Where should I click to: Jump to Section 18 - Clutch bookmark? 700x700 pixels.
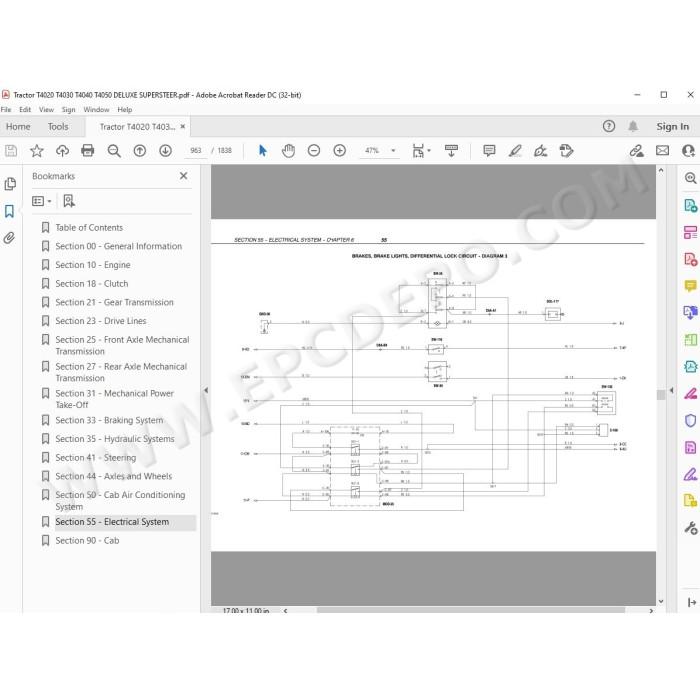(92, 284)
